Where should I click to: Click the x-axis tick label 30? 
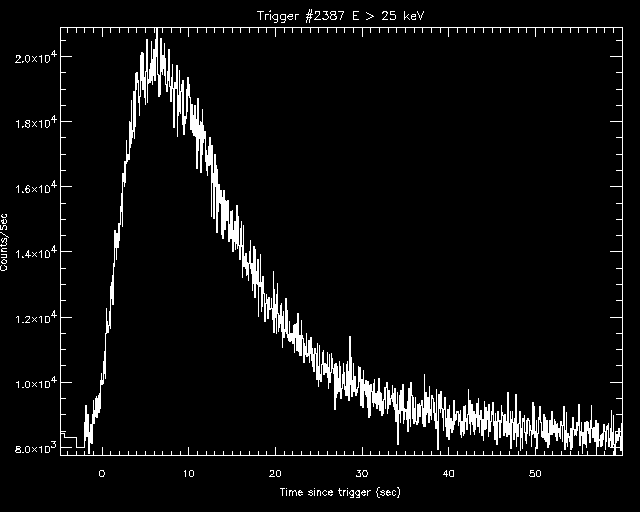click(x=362, y=474)
